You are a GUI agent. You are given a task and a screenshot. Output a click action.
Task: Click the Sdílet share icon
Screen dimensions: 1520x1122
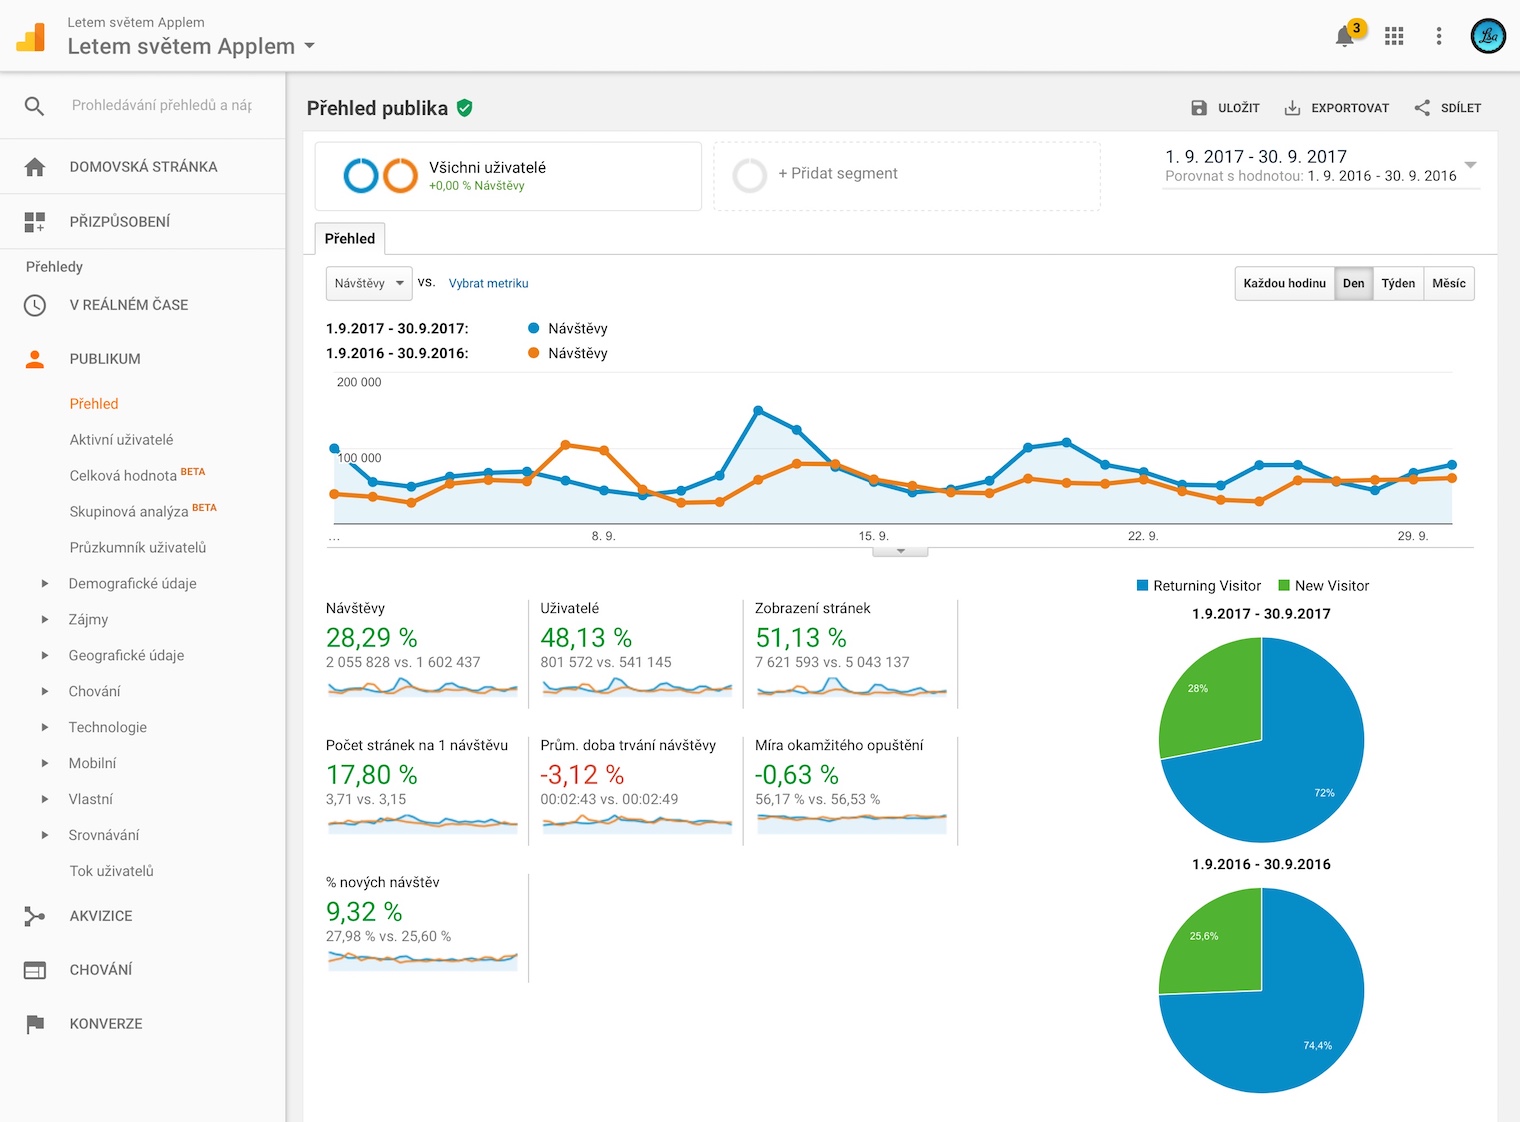(1422, 108)
